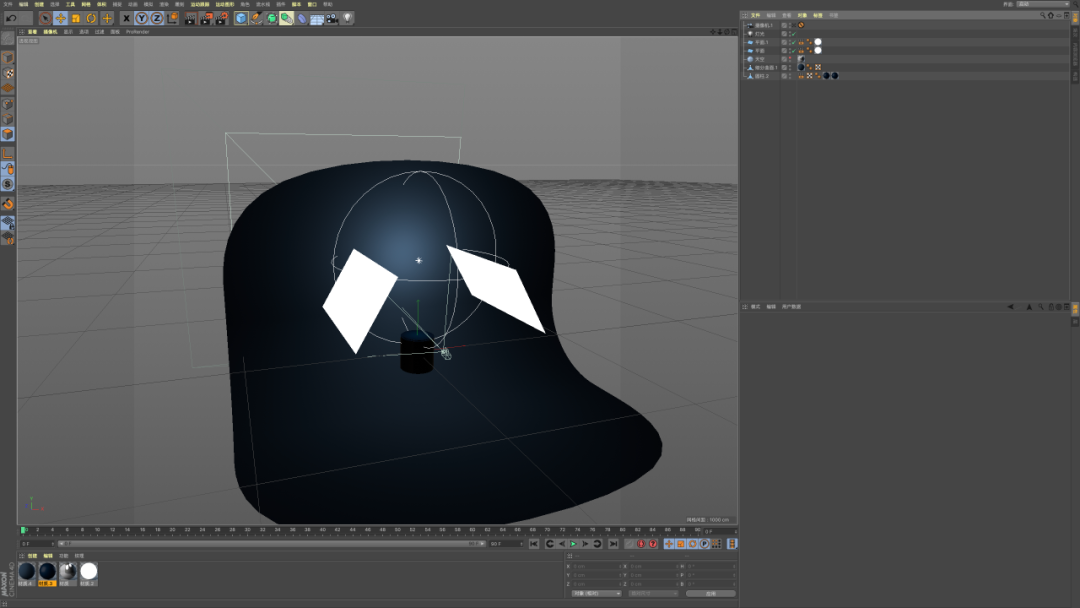1080x608 pixels.
Task: Open the size mode dropdown in the coordinates panel
Action: pos(653,593)
